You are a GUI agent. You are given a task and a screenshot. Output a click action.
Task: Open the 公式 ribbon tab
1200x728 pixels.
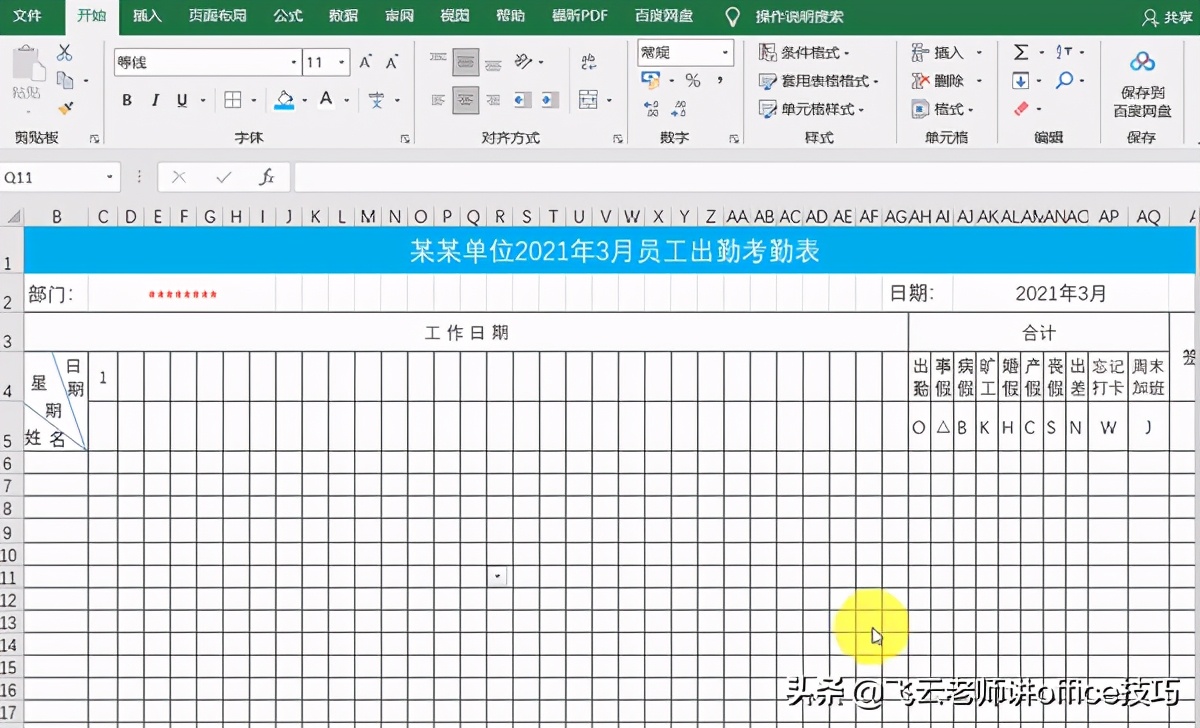click(x=286, y=16)
